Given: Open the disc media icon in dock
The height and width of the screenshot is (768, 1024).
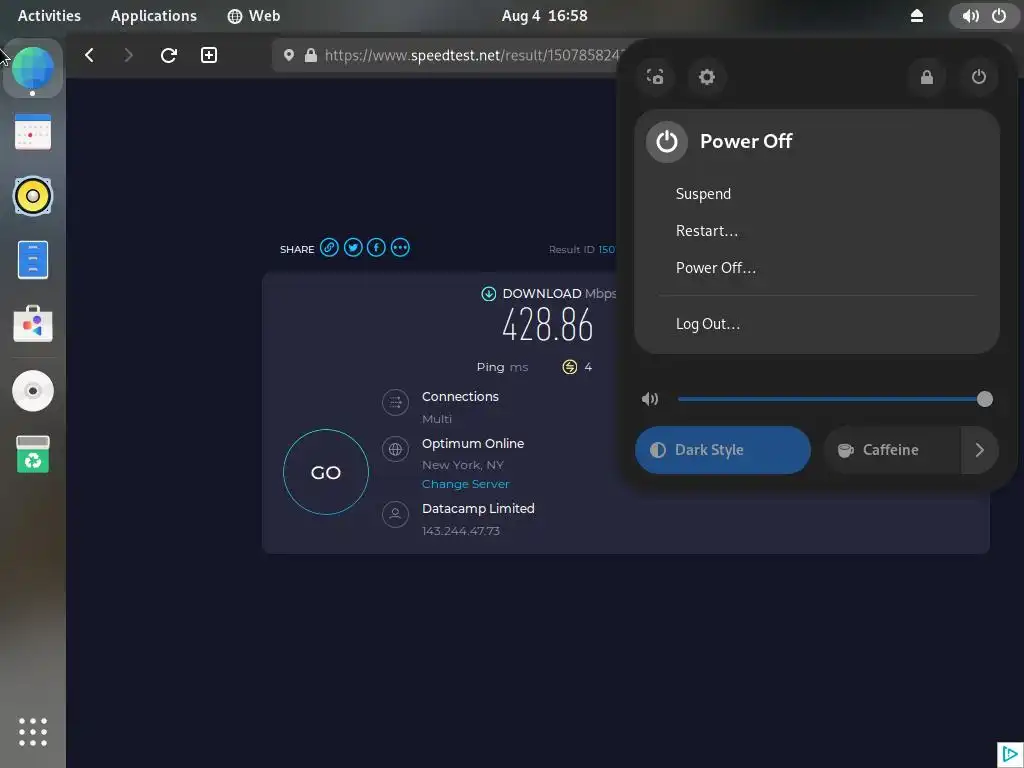Looking at the screenshot, I should (33, 391).
